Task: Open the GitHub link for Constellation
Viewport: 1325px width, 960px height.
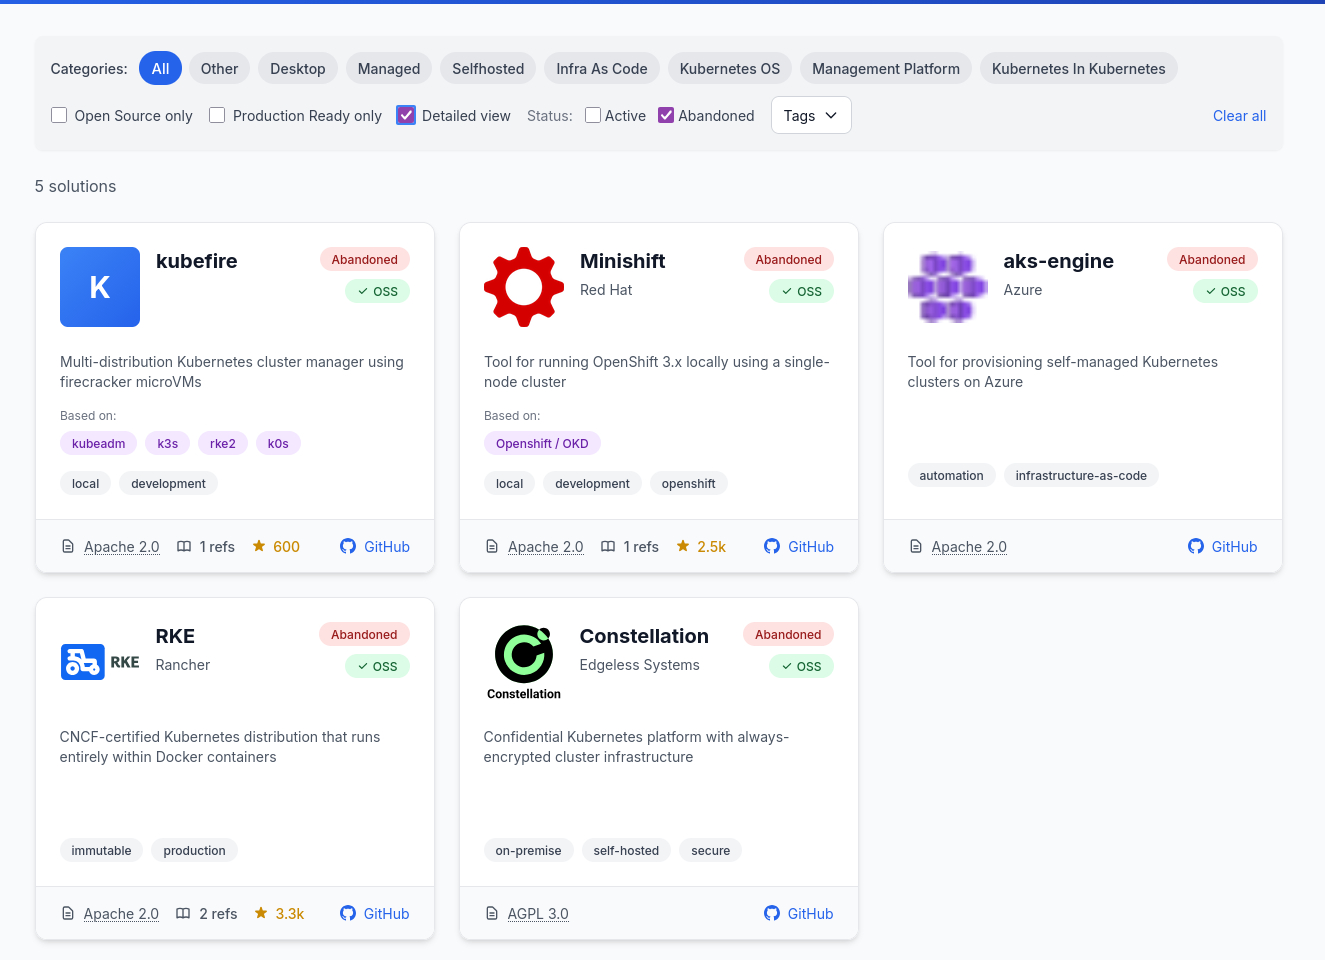Action: tap(799, 914)
